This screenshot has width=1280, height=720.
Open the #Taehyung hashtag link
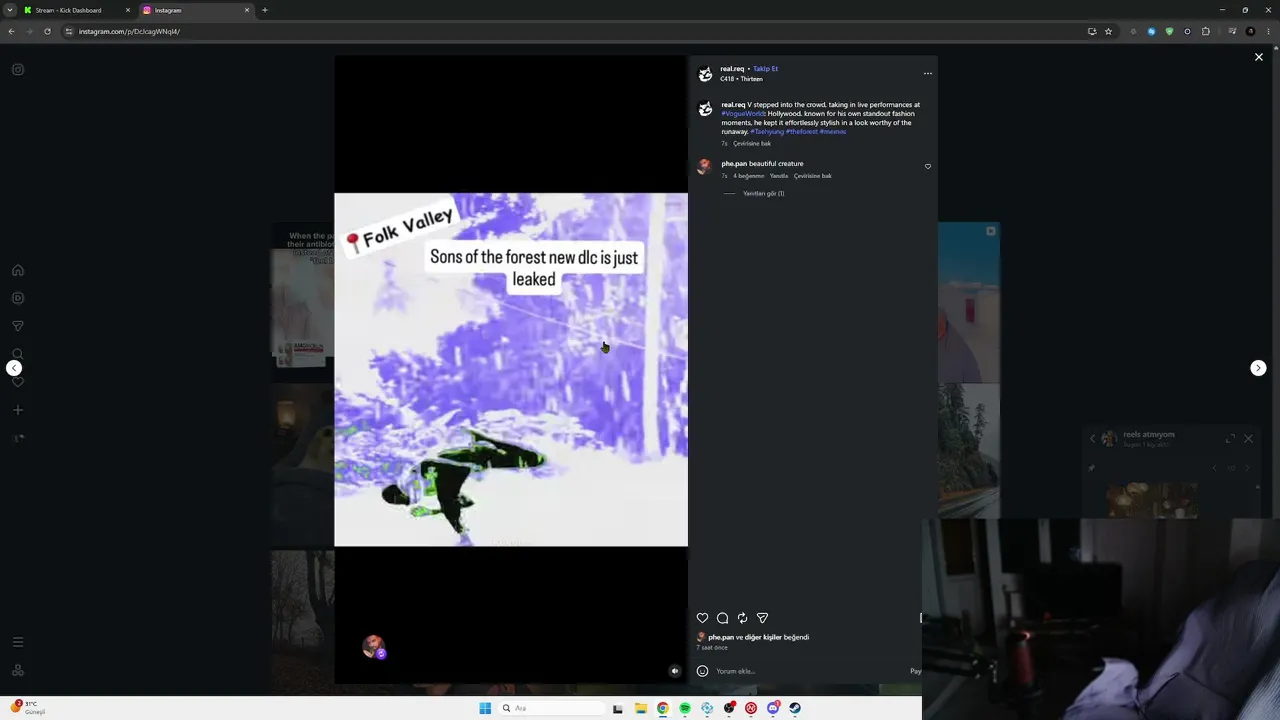767,132
